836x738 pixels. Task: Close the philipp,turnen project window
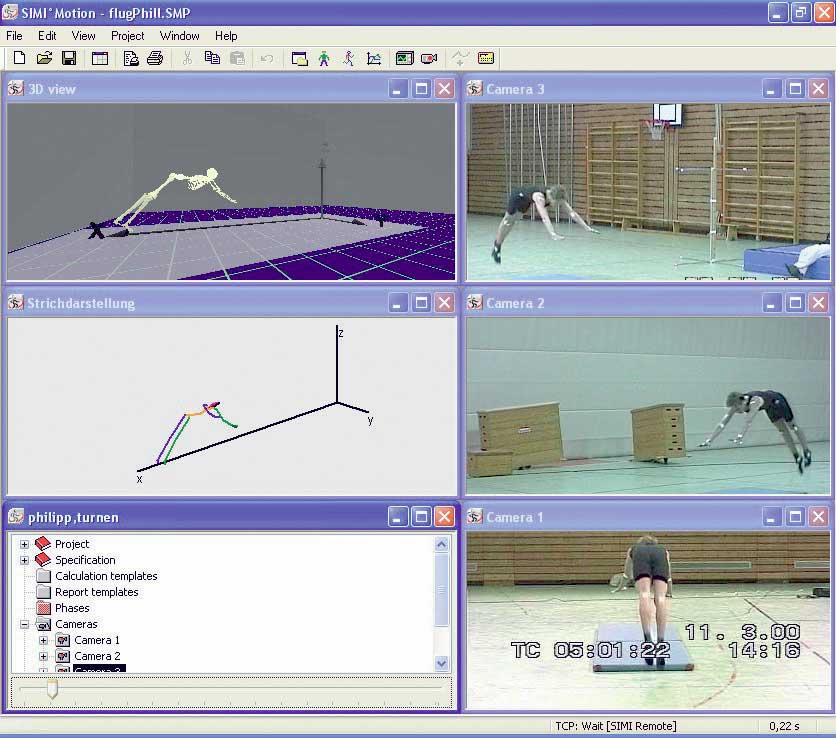tap(444, 517)
